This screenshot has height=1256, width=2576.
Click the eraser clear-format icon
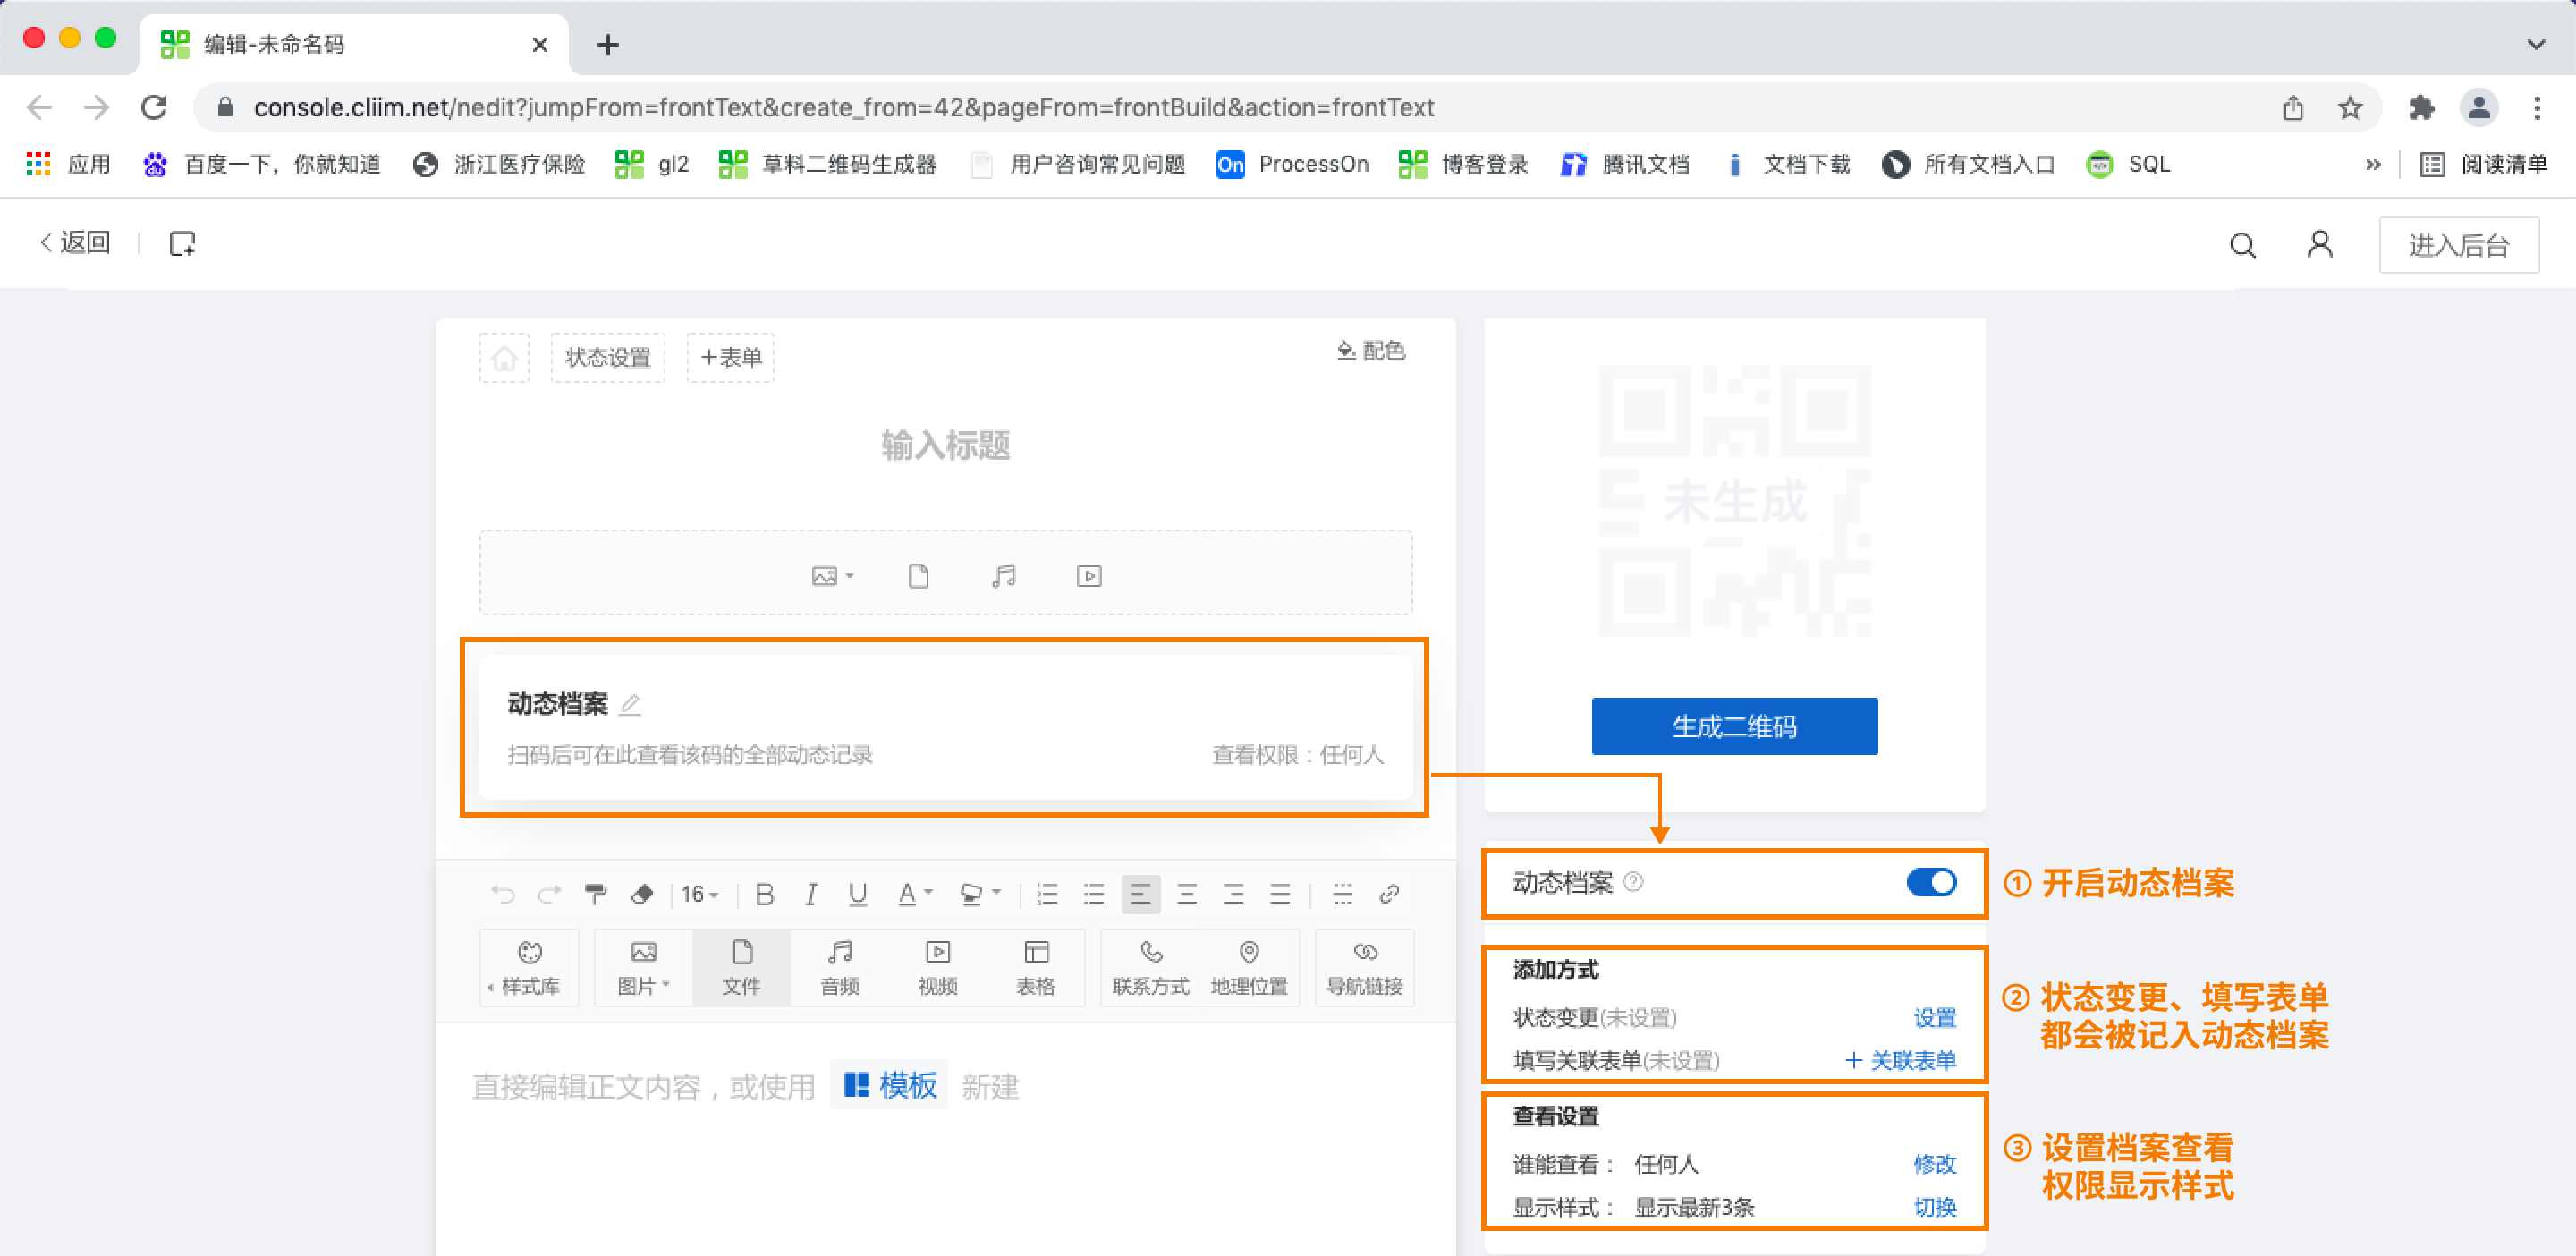642,894
